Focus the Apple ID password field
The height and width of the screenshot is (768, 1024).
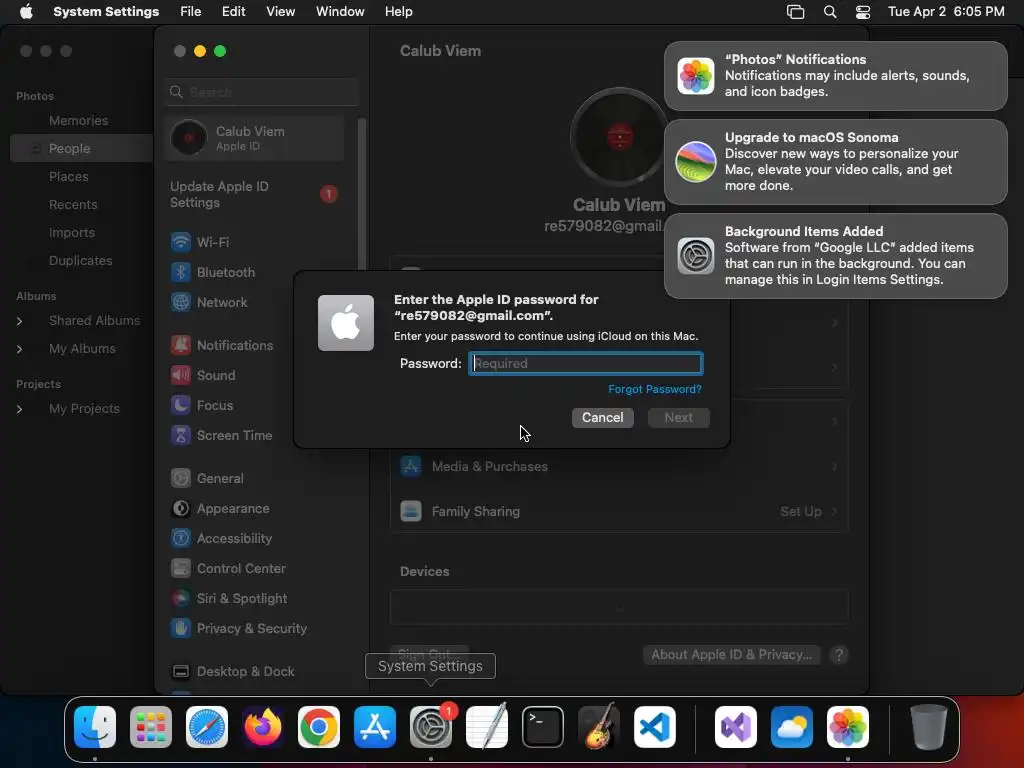tap(586, 364)
